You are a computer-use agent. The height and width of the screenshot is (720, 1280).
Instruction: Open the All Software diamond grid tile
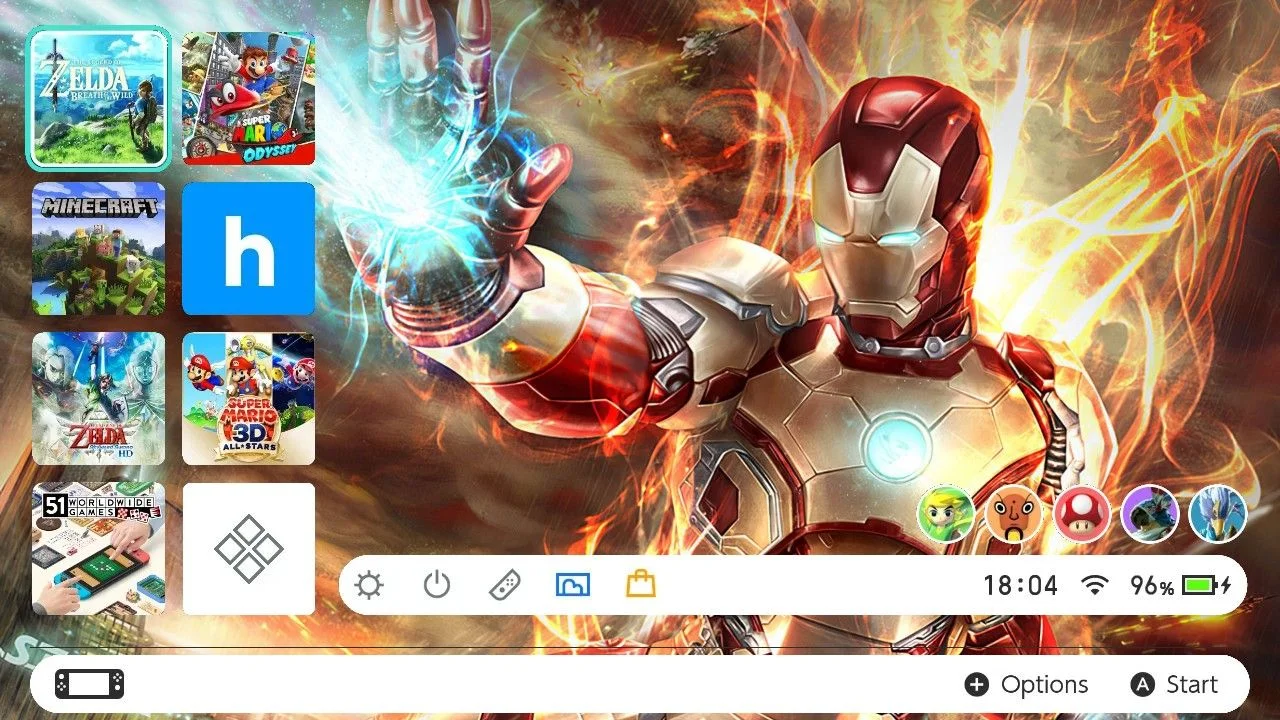(249, 549)
